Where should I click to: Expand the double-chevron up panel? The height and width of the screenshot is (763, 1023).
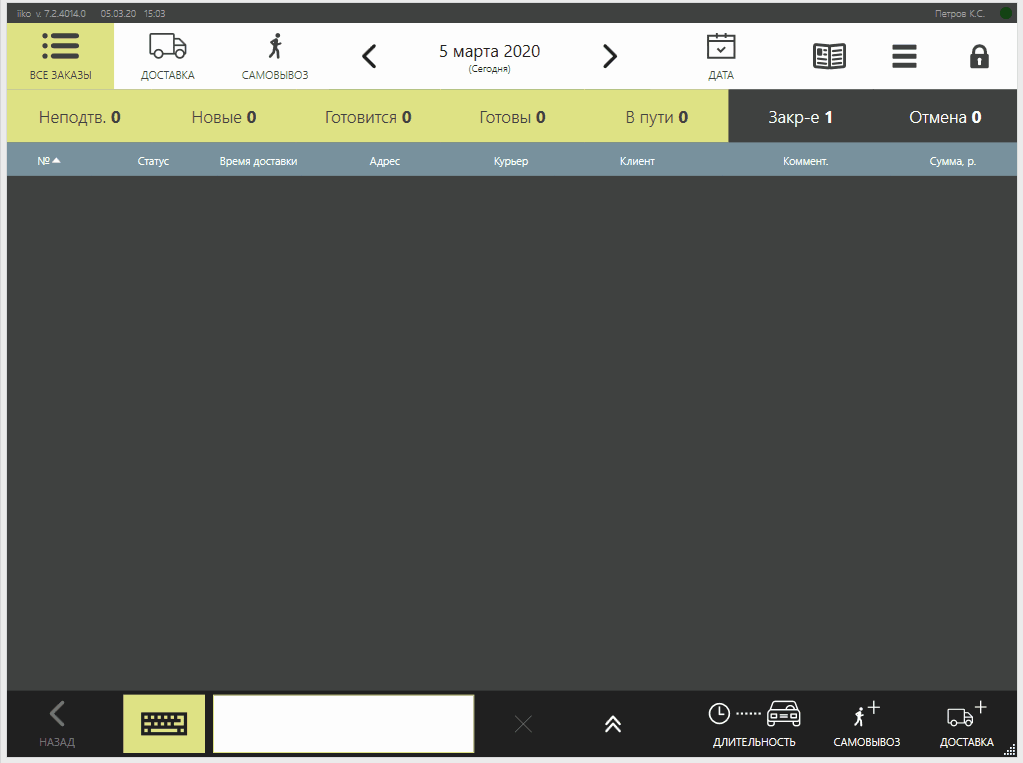coord(613,724)
